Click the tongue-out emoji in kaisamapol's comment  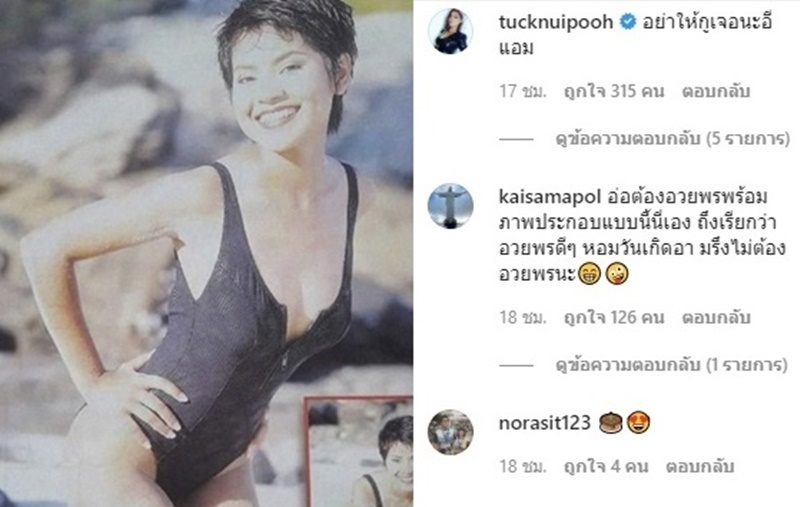point(616,275)
